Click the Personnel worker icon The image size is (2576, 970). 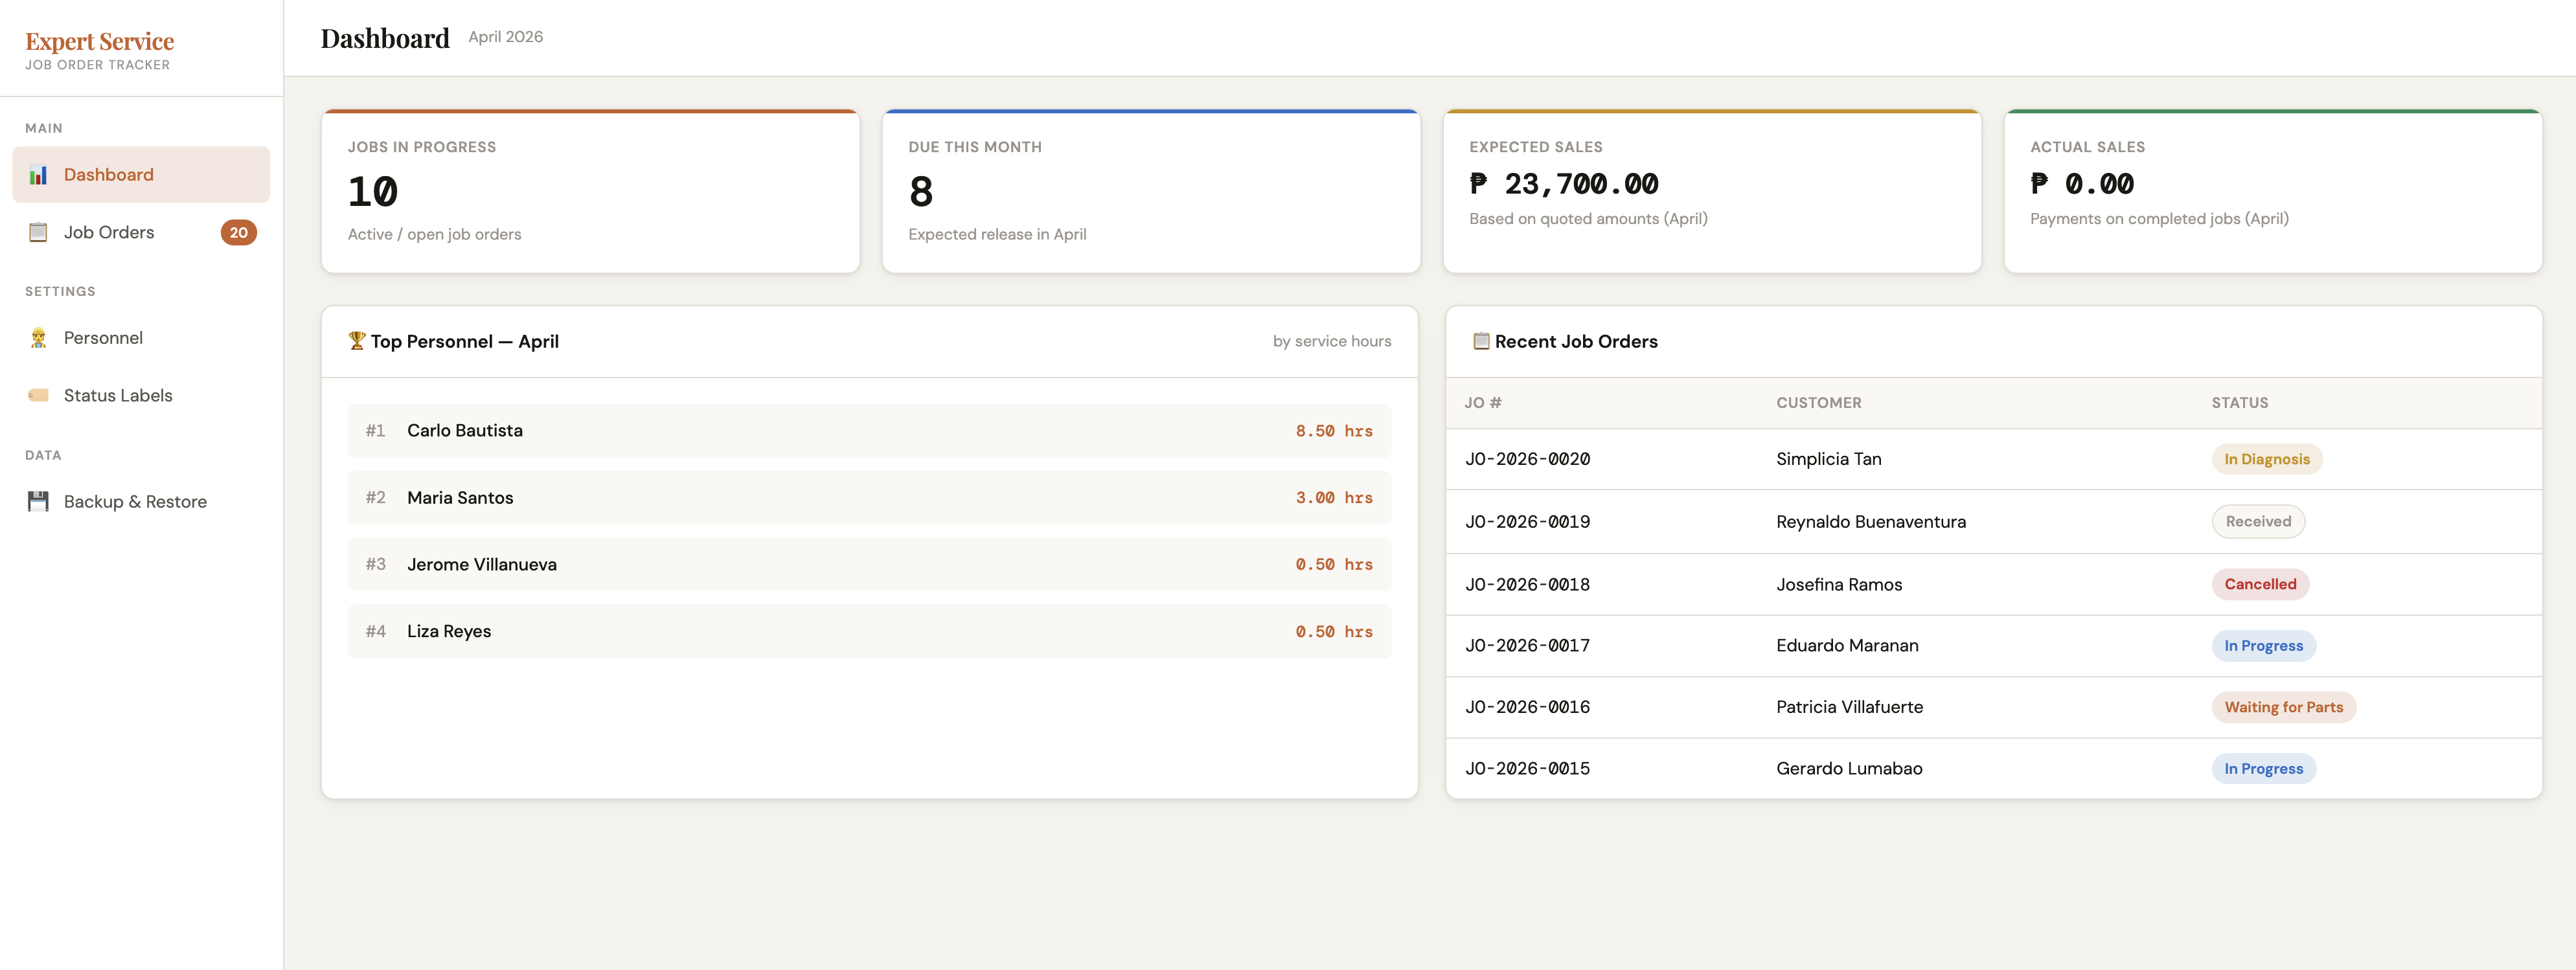[38, 338]
